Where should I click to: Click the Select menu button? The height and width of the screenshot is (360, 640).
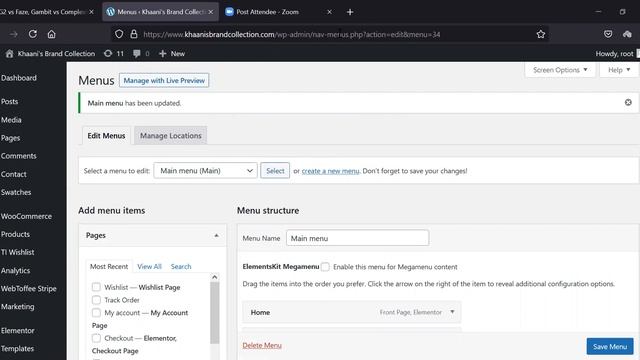point(275,171)
